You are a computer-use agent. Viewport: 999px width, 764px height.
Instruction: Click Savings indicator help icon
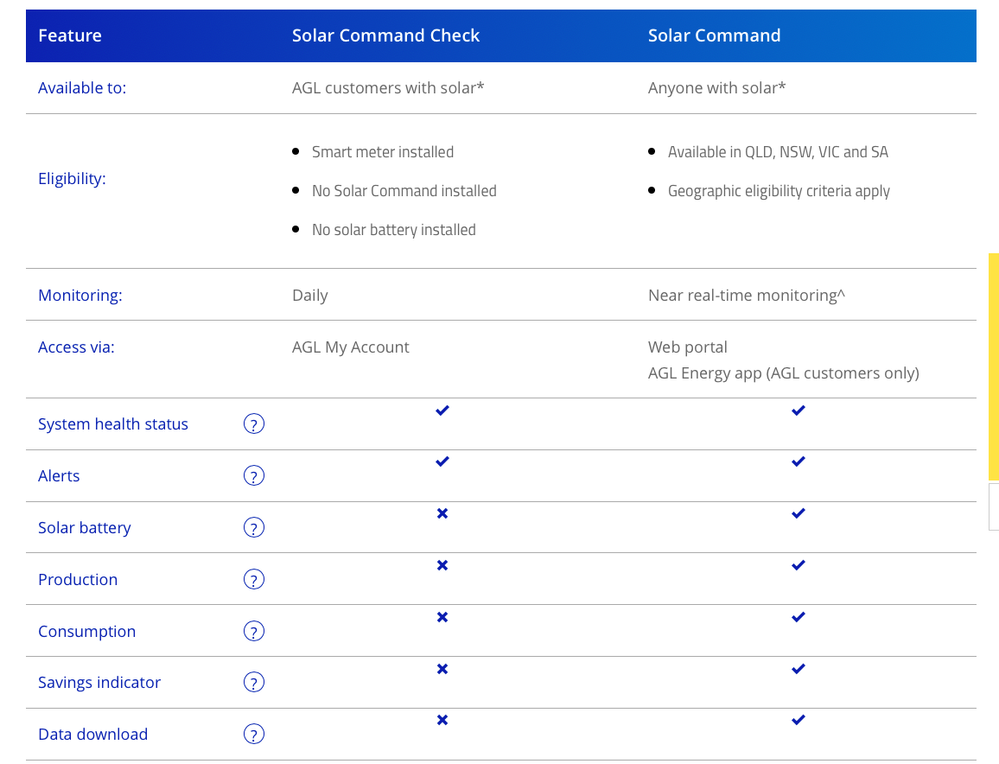(254, 683)
